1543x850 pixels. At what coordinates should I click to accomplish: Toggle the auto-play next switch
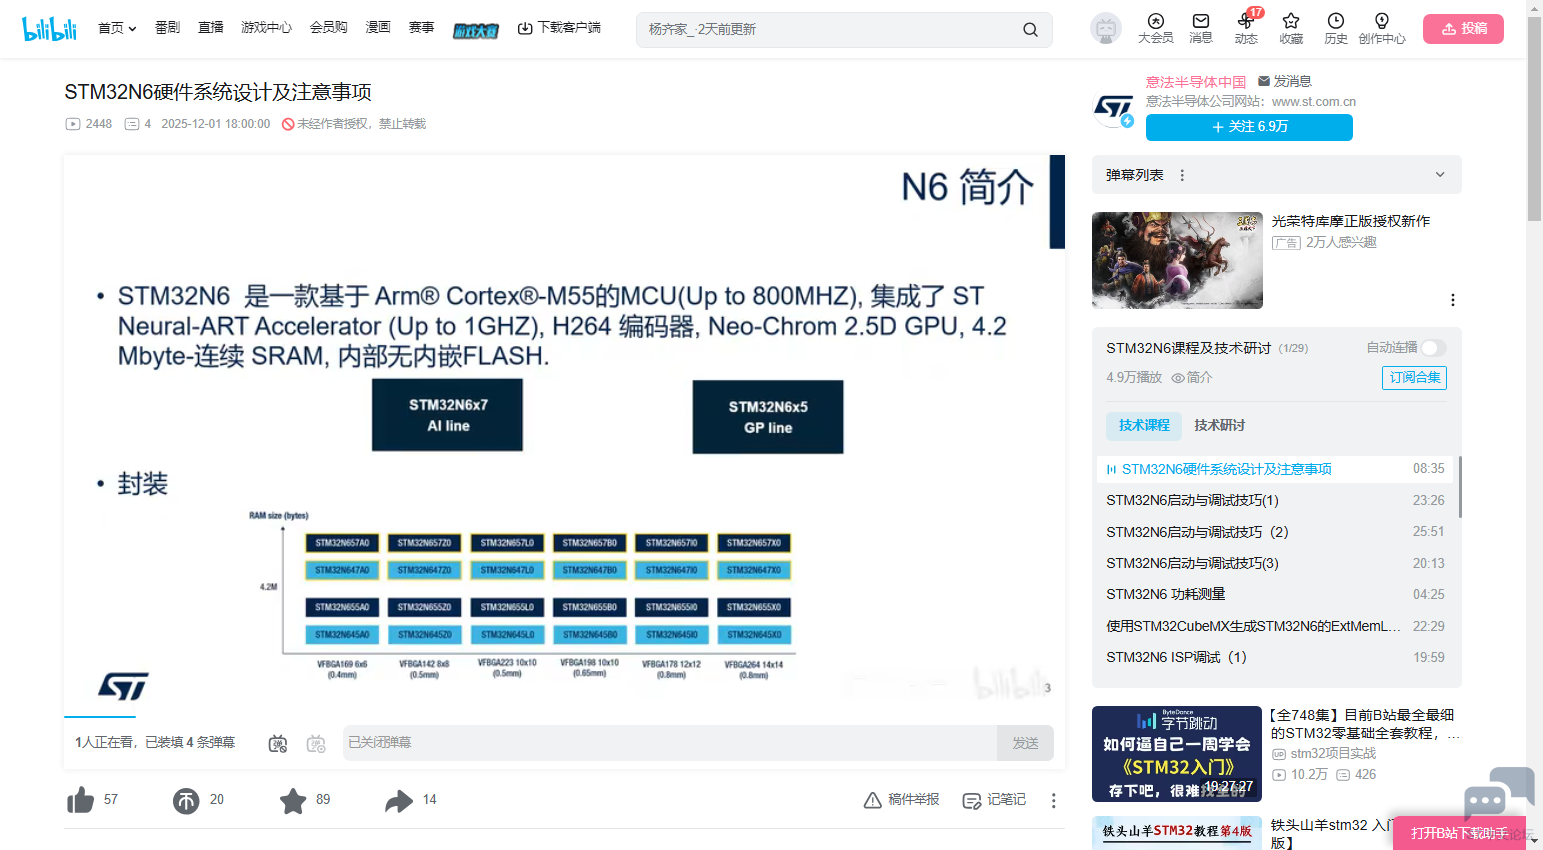click(1433, 348)
